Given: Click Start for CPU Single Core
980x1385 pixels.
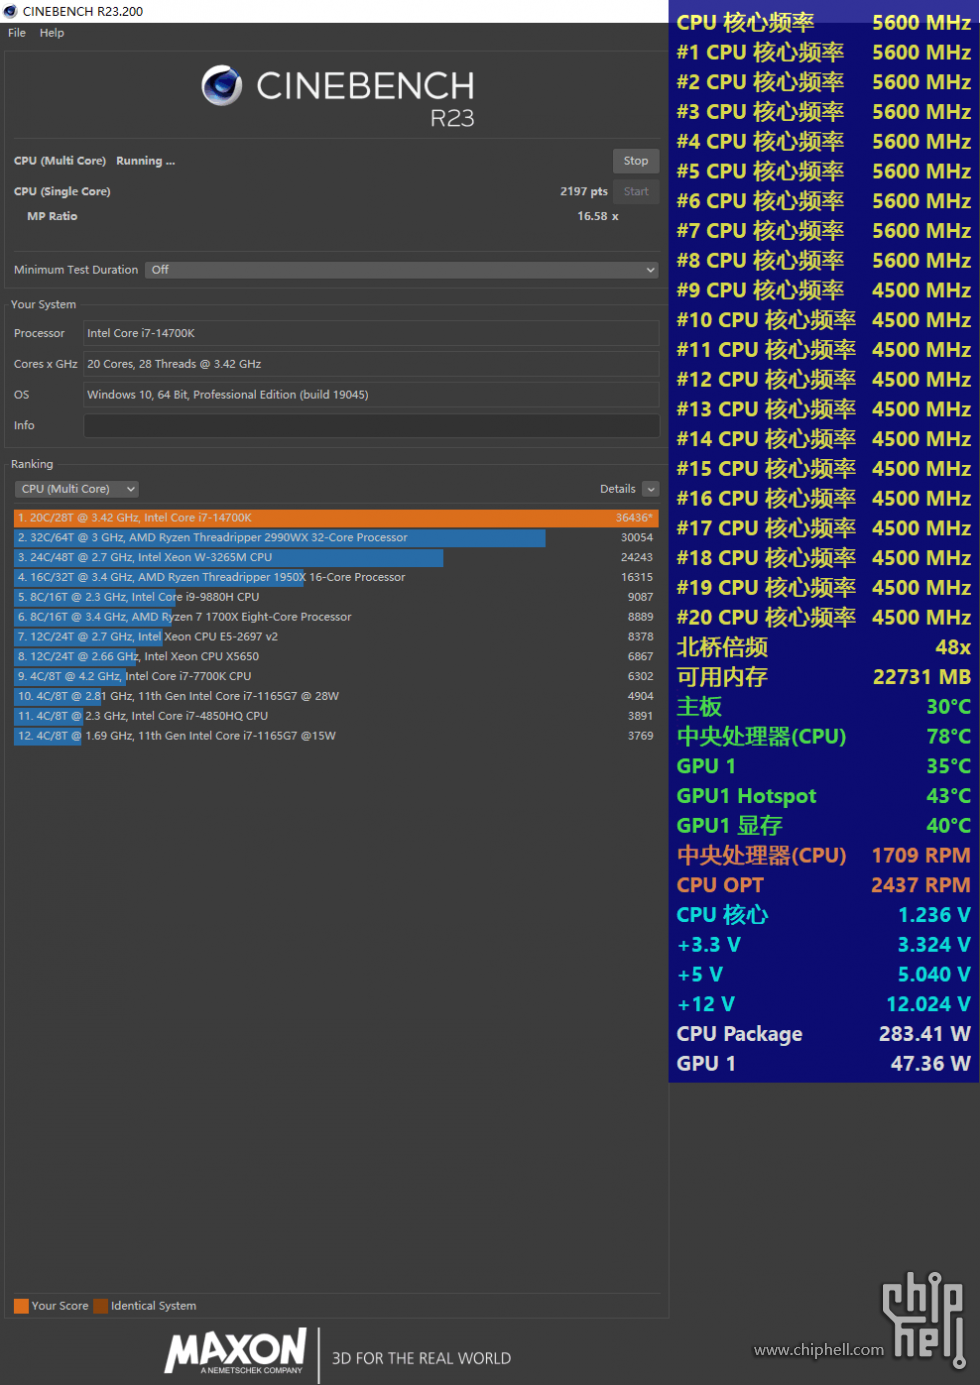Looking at the screenshot, I should [x=636, y=191].
